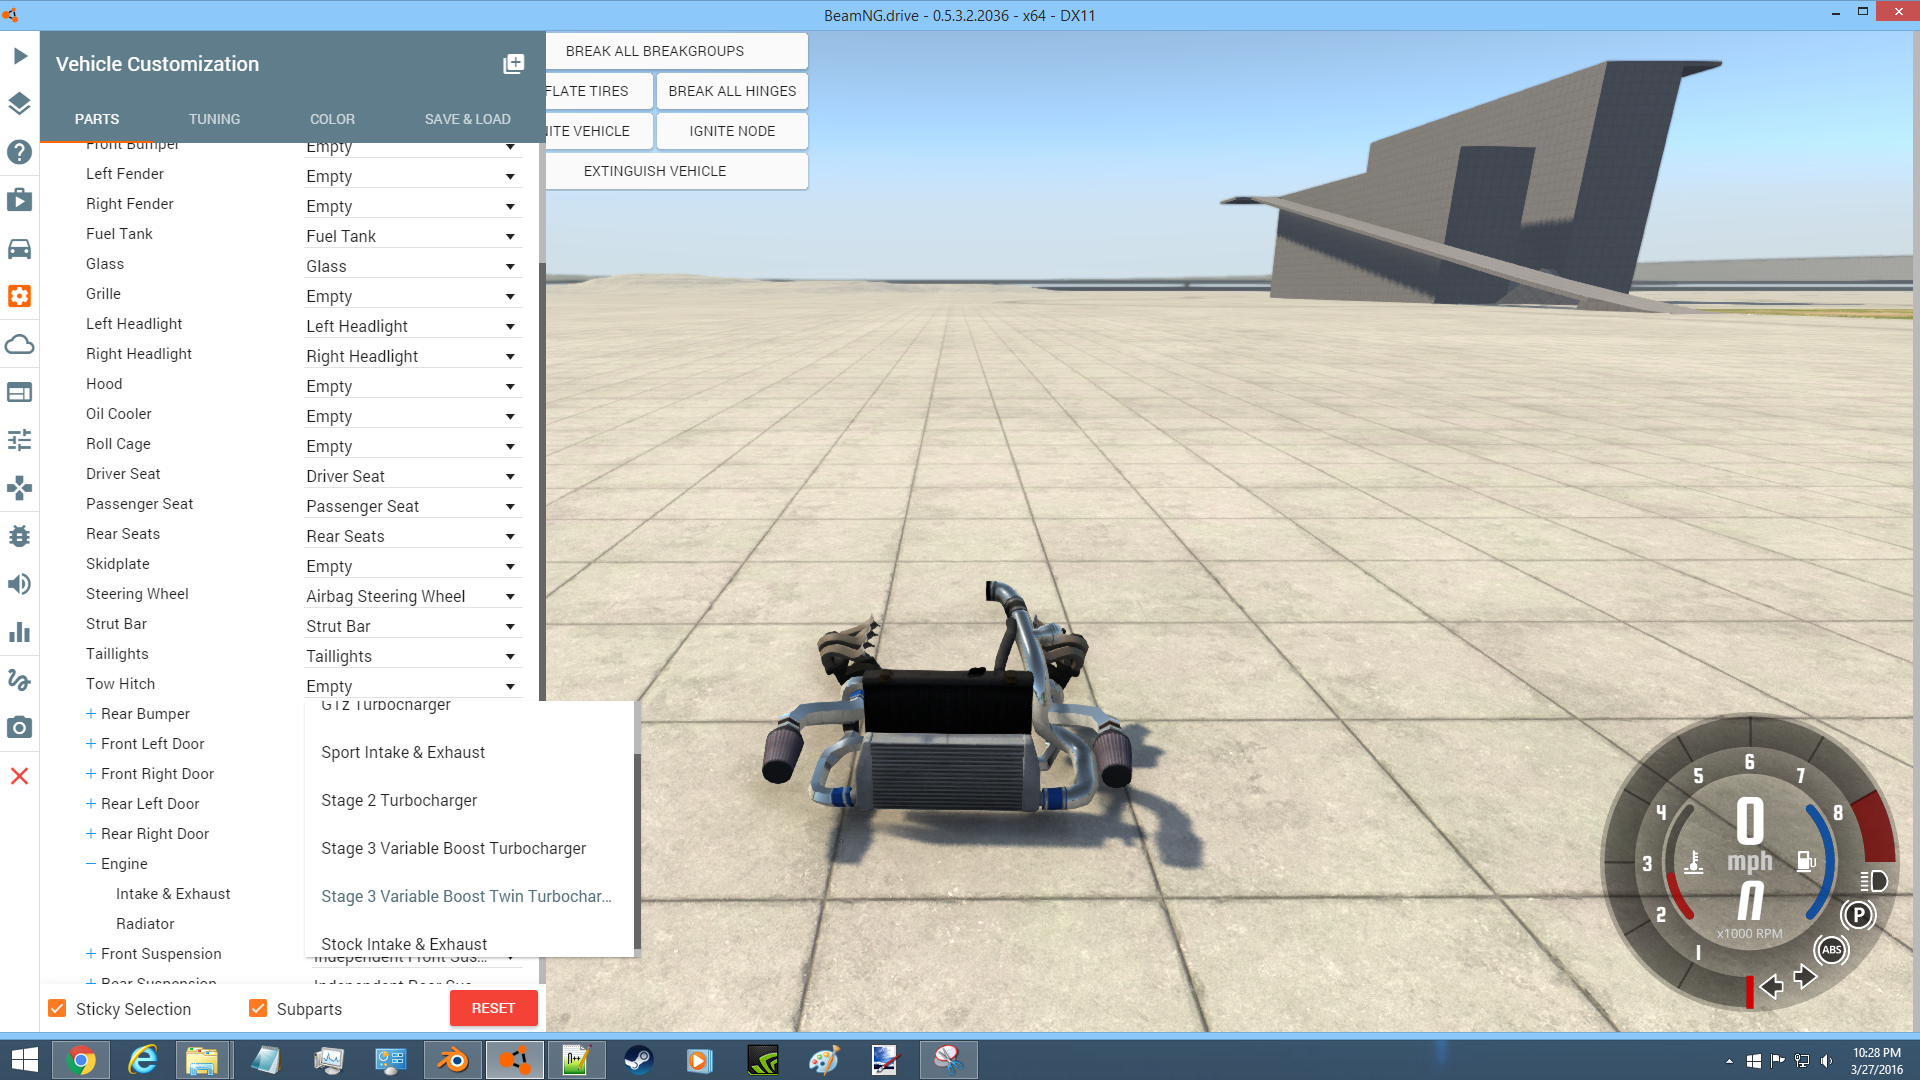Click the EXTINGUISH VEHICLE button
Image resolution: width=1920 pixels, height=1080 pixels.
click(x=676, y=171)
